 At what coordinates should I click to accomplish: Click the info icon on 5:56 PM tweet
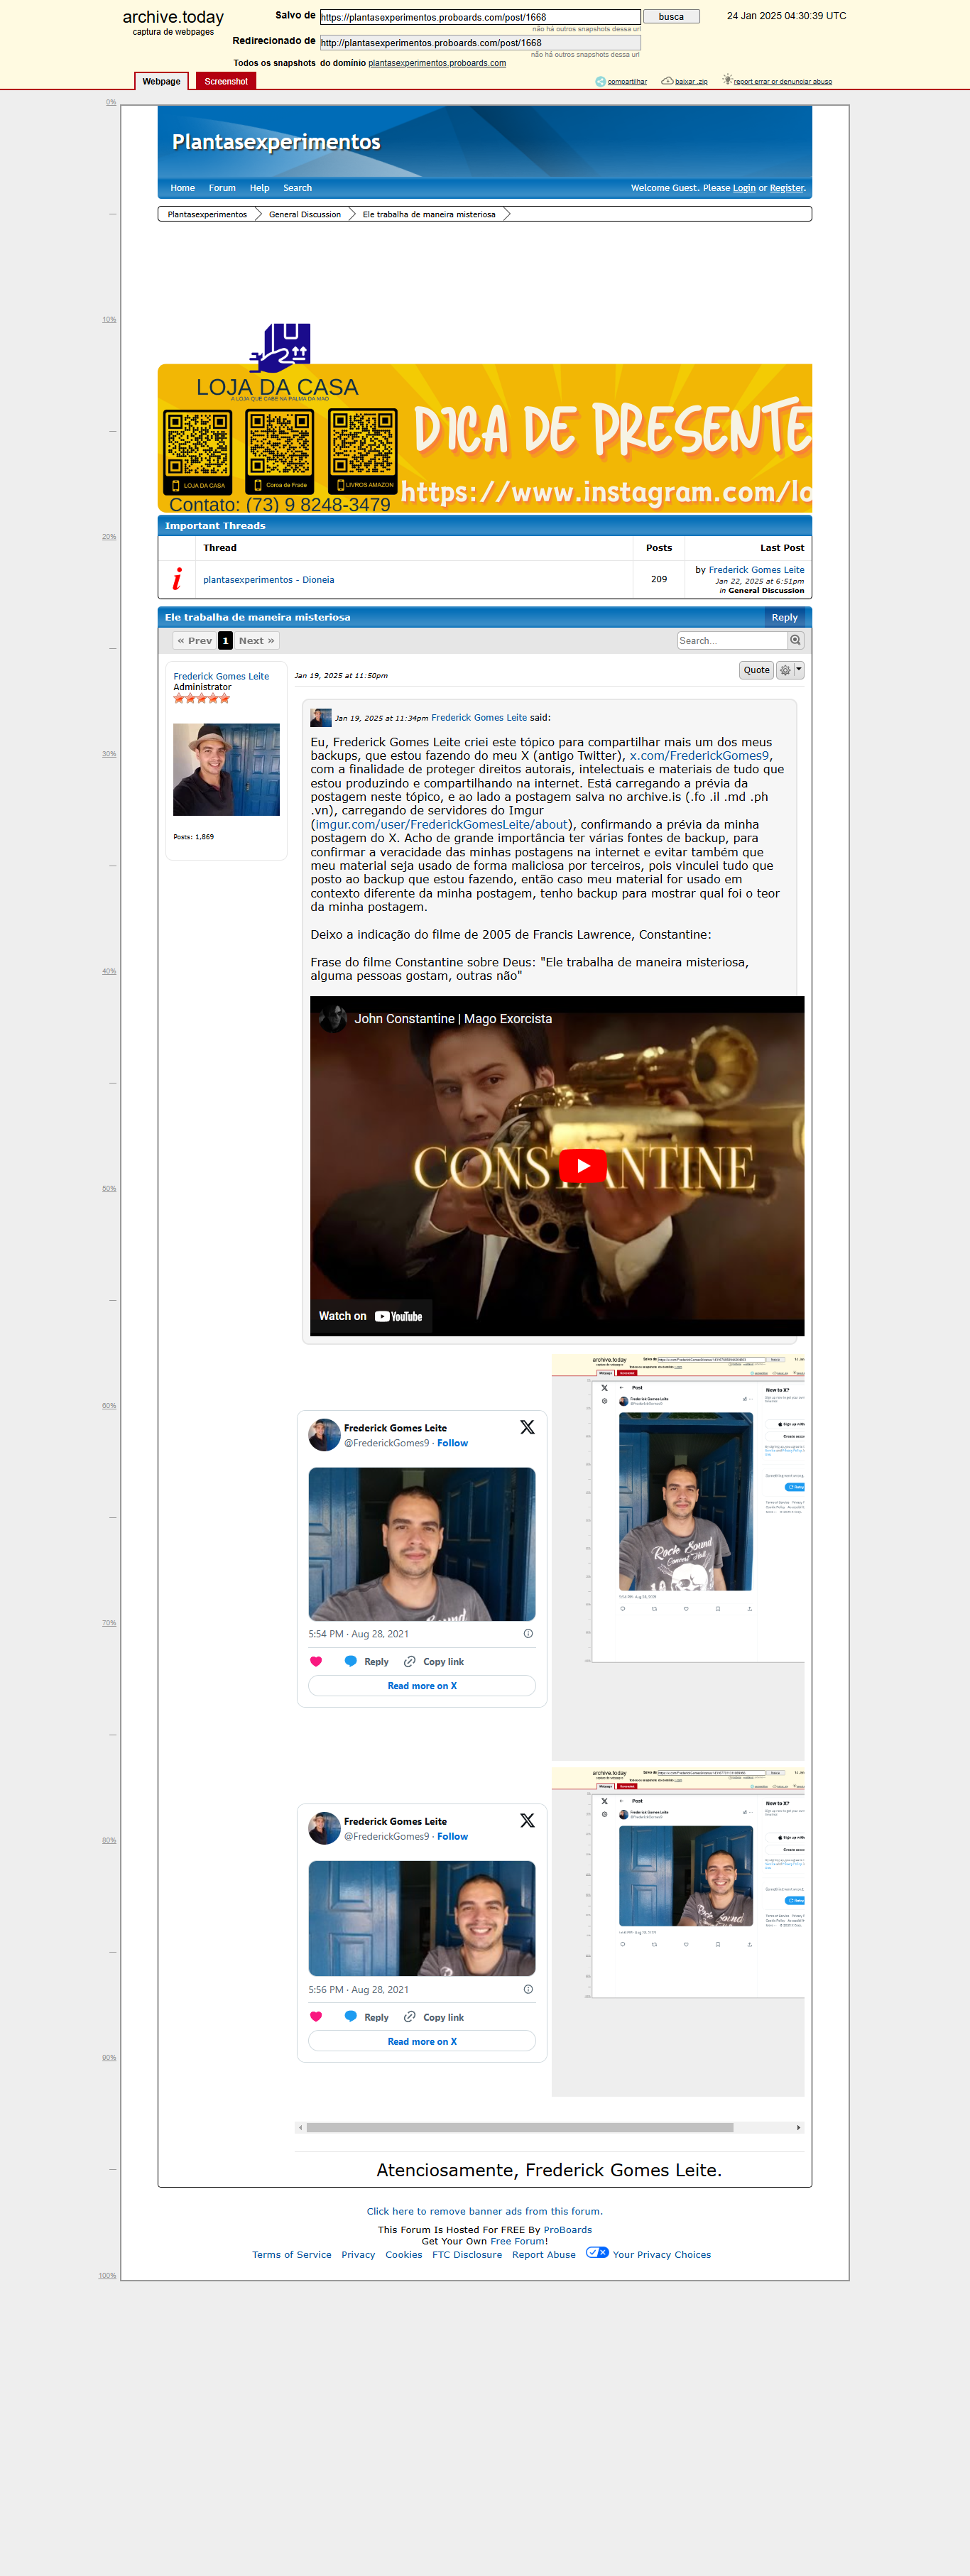point(528,1989)
